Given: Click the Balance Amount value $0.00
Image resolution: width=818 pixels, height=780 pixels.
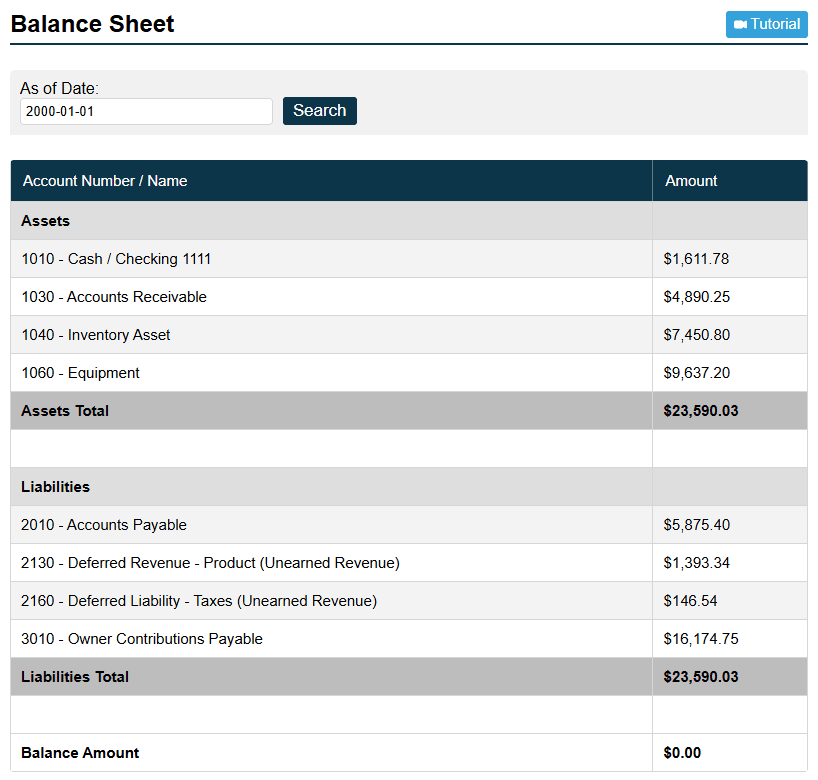Looking at the screenshot, I should coord(682,753).
